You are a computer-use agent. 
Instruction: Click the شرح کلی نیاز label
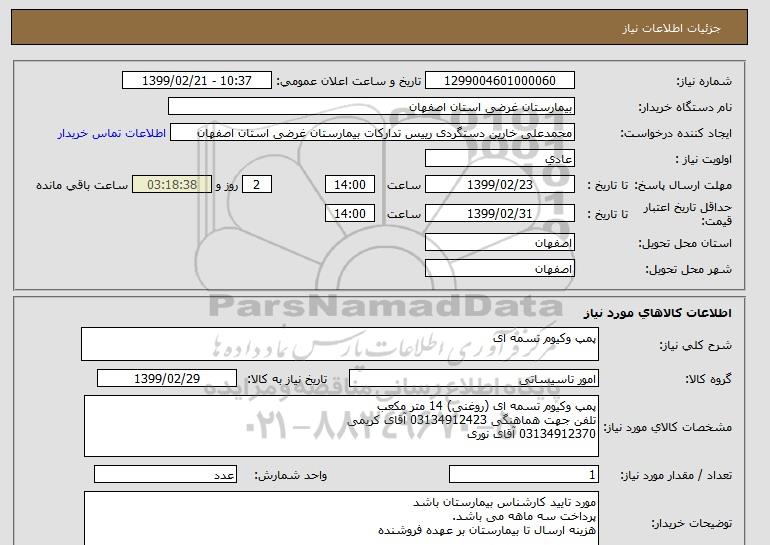(695, 345)
